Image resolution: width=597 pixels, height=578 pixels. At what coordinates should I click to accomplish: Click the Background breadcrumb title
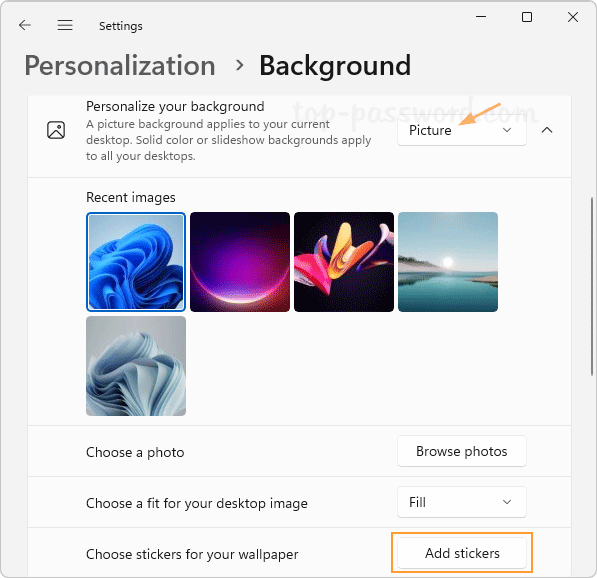[335, 65]
